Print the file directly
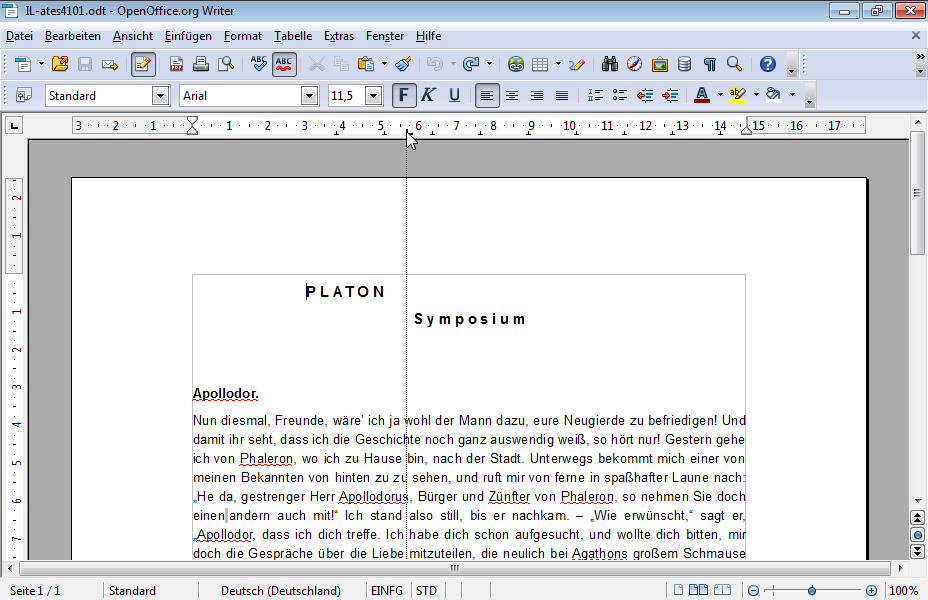This screenshot has width=928, height=600. [x=201, y=64]
